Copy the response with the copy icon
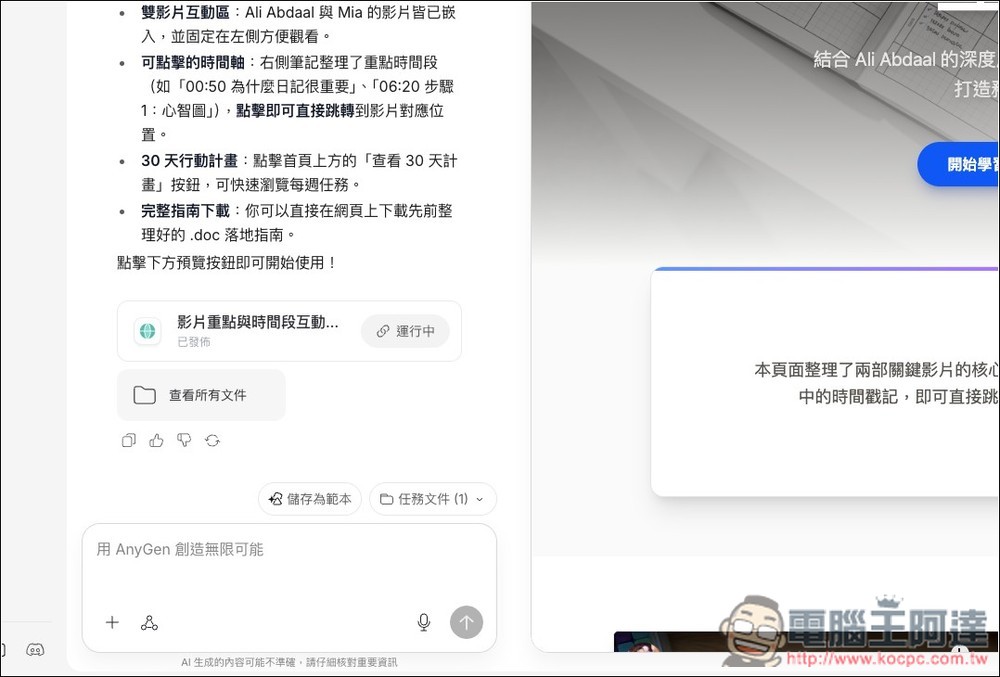This screenshot has width=1000, height=677. (128, 440)
